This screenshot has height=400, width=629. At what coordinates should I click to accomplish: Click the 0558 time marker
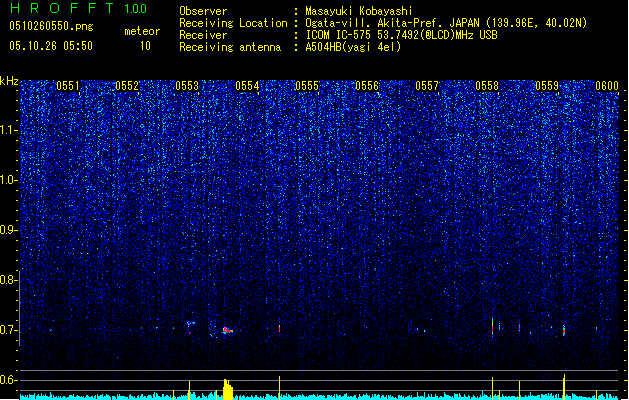click(x=487, y=86)
